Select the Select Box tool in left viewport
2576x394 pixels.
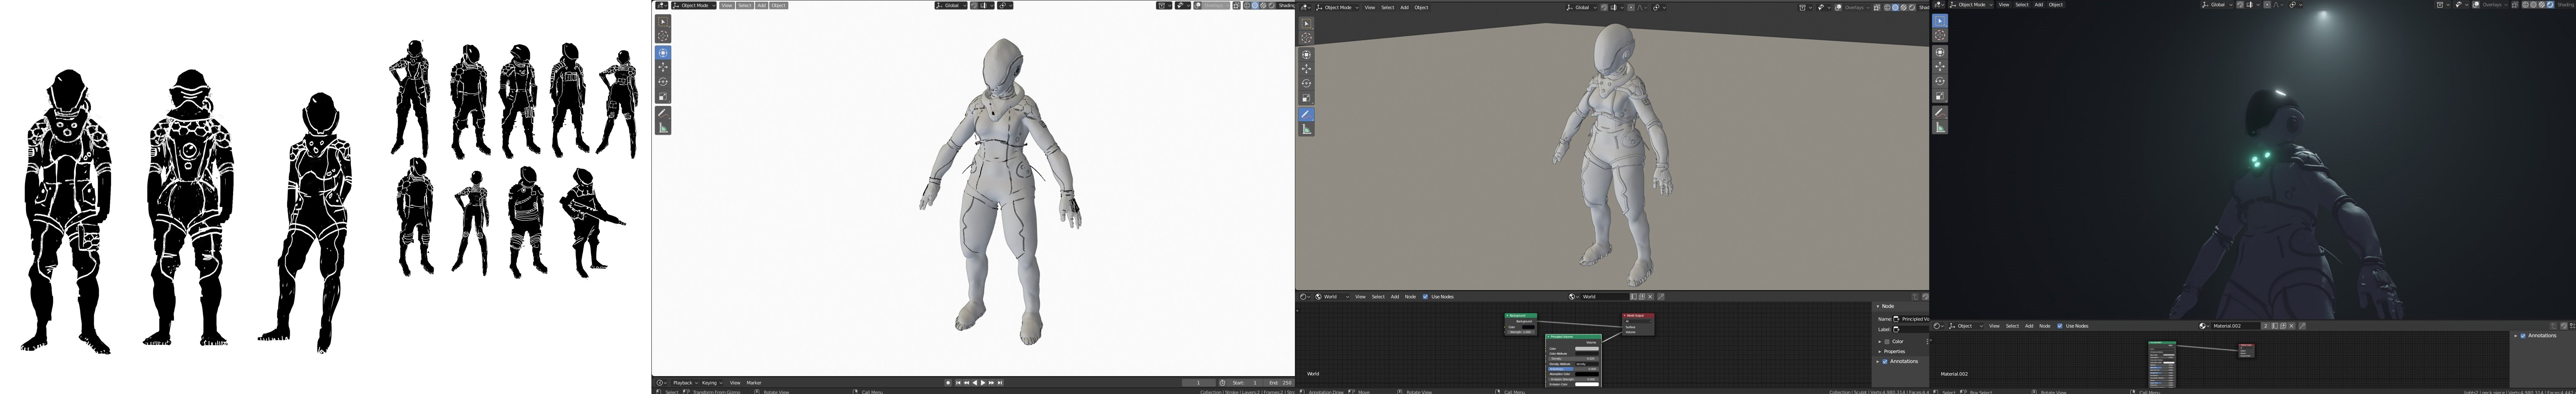663,21
